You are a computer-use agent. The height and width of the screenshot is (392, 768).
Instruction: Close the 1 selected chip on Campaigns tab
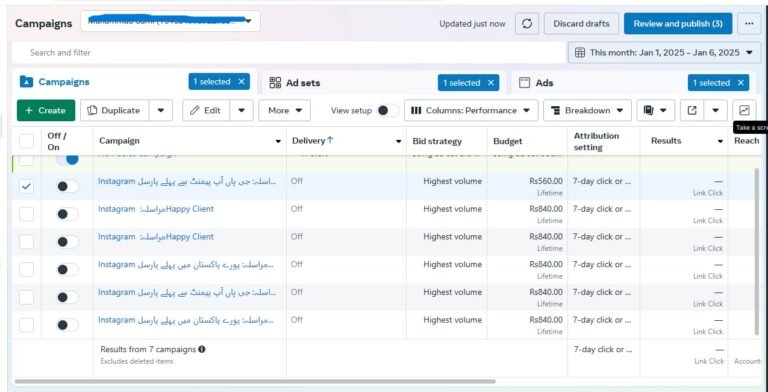pos(241,82)
